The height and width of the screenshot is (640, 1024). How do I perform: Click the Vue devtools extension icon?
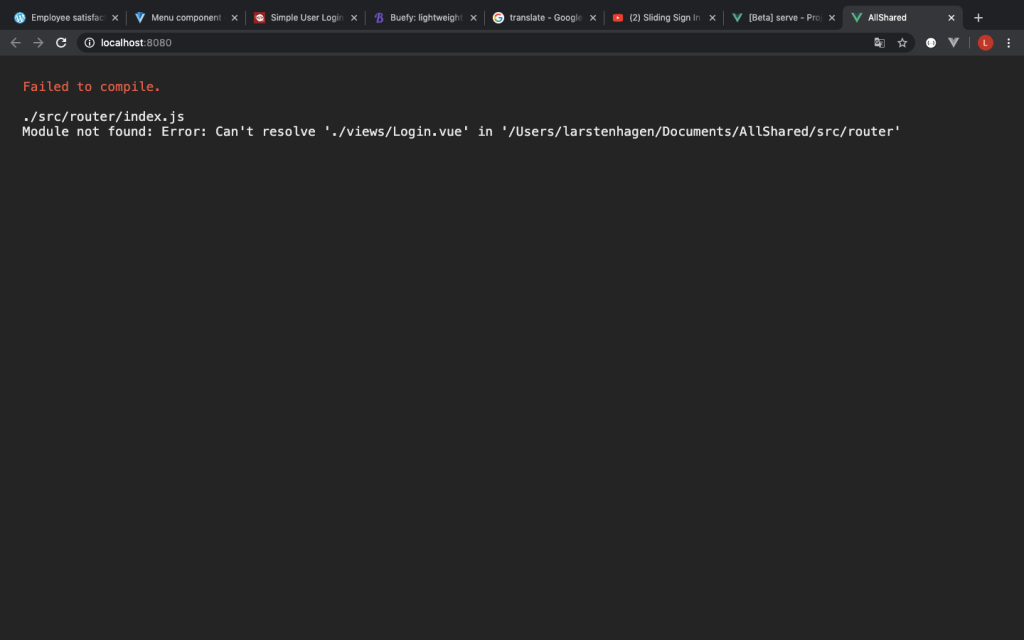pyautogui.click(x=954, y=43)
